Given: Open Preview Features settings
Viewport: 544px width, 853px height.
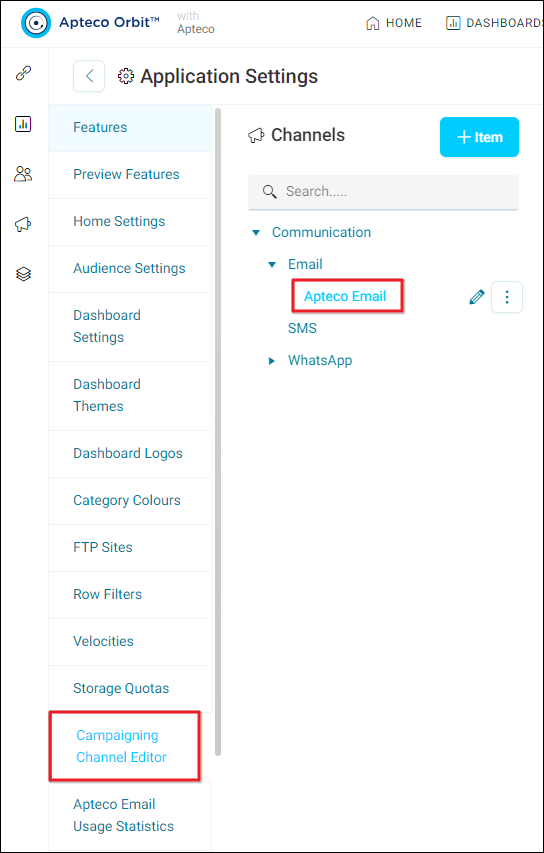Looking at the screenshot, I should click(130, 175).
